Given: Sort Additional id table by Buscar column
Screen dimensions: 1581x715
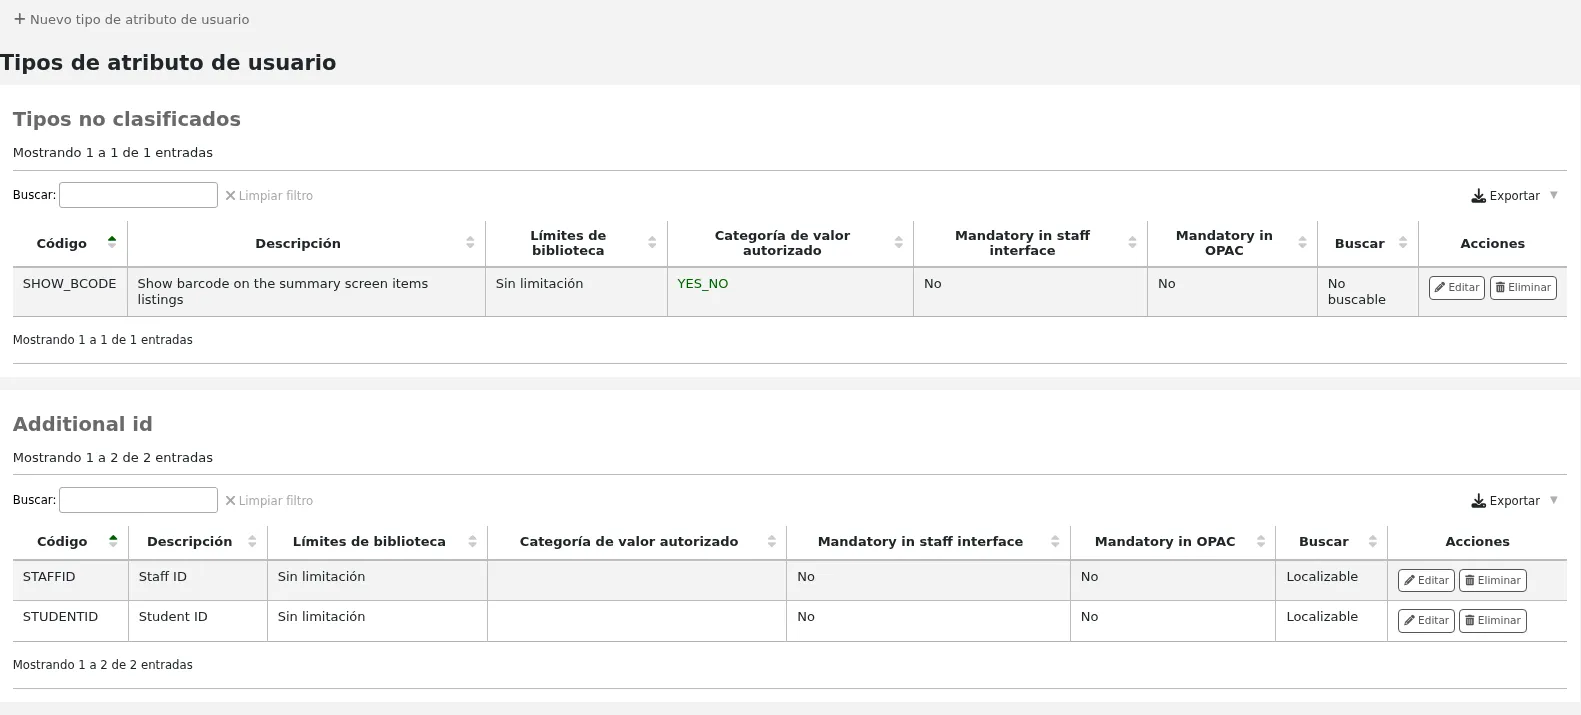Looking at the screenshot, I should (x=1331, y=541).
